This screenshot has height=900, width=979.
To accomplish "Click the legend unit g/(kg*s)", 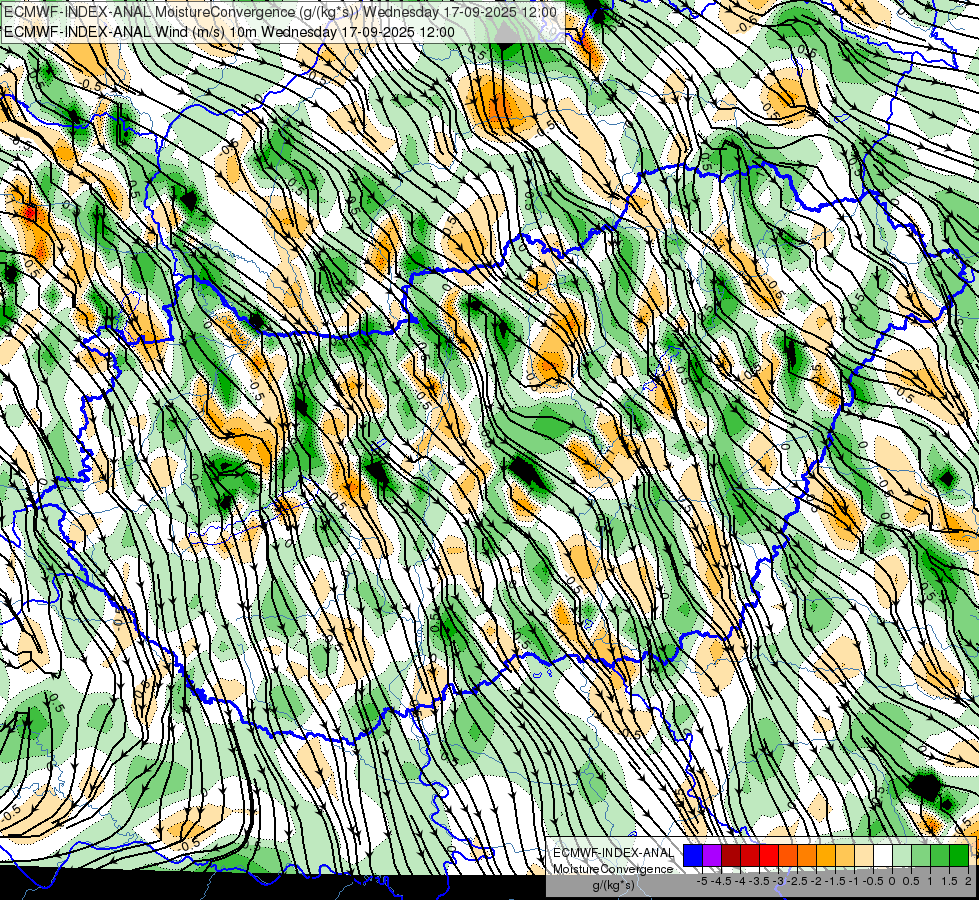I will 614,886.
